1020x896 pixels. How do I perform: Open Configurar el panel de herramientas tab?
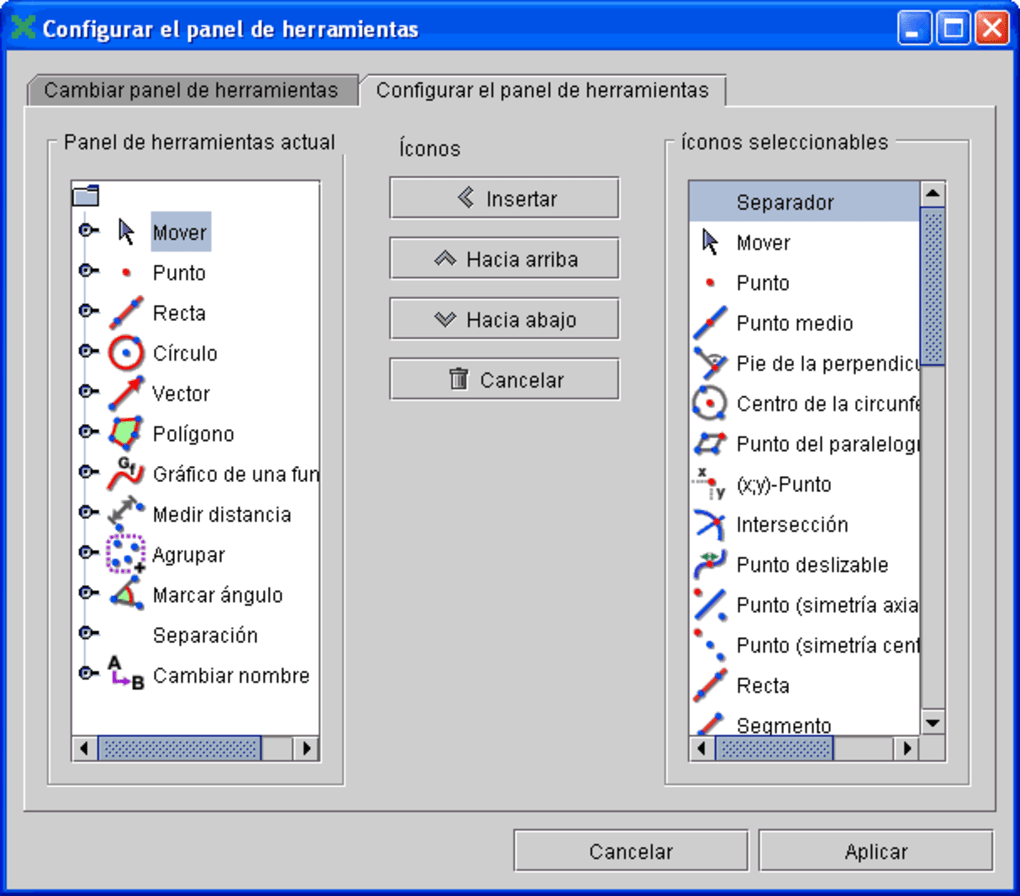point(542,90)
